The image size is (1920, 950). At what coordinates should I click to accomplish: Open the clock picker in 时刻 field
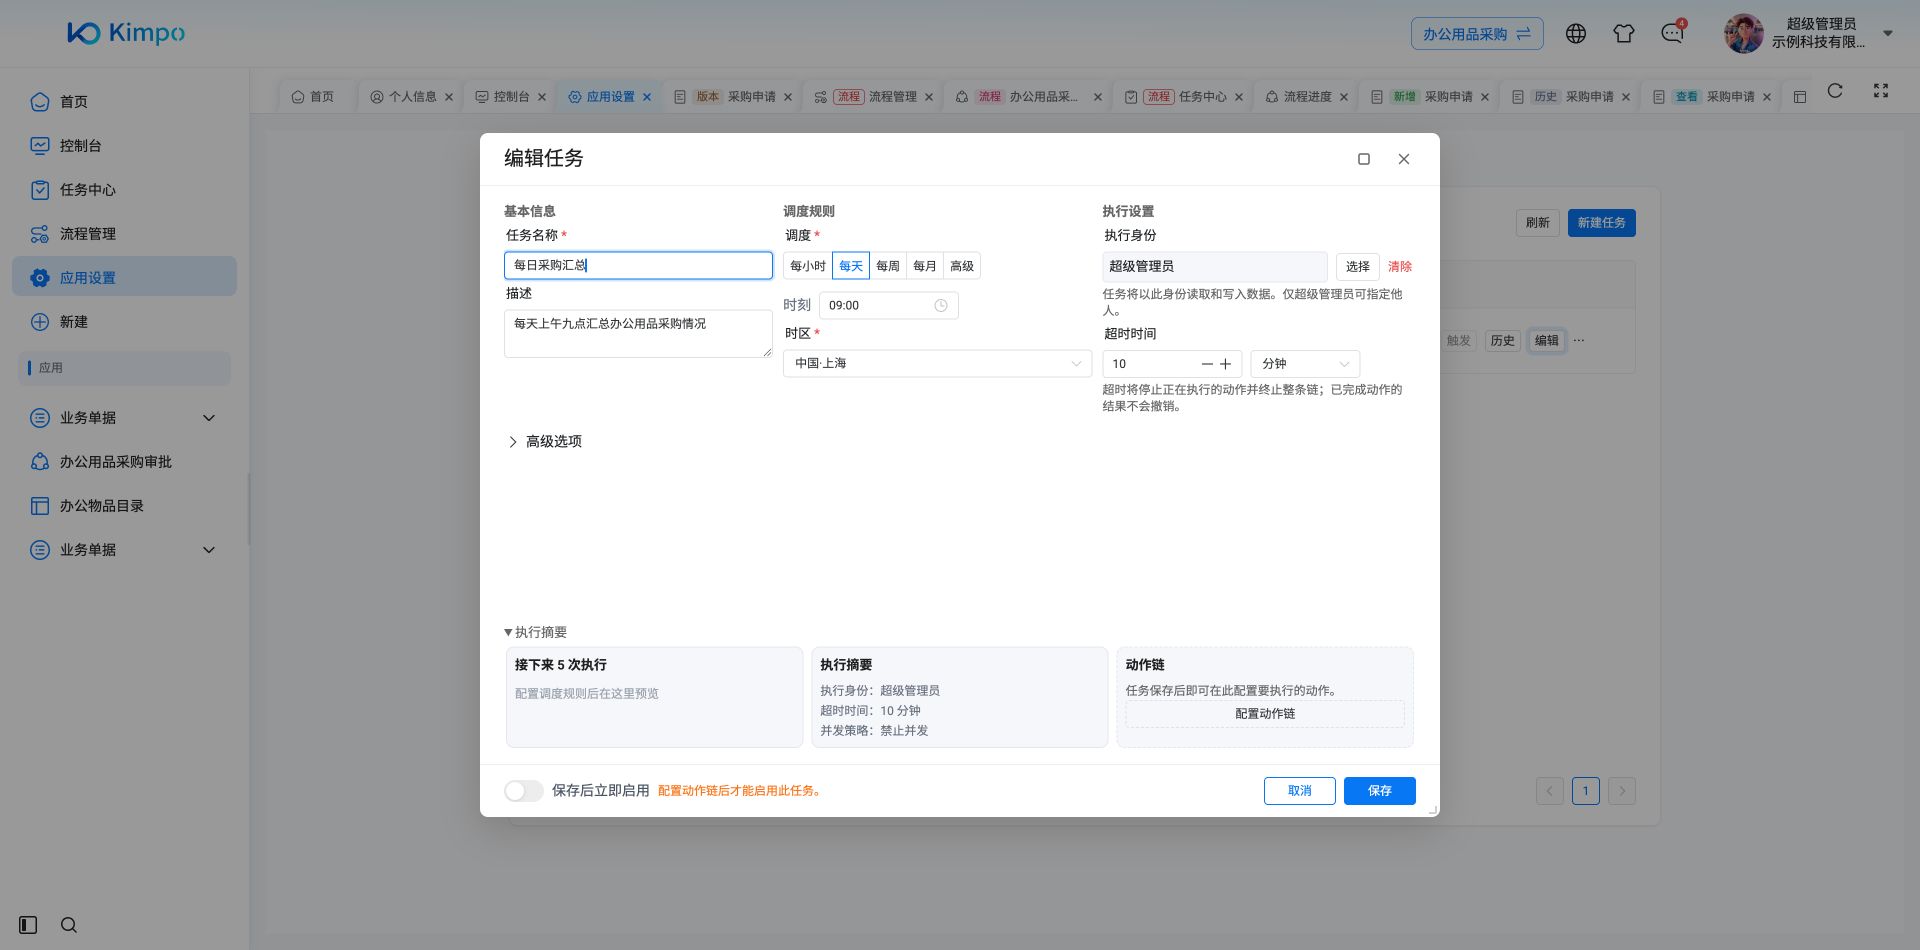[x=941, y=306]
